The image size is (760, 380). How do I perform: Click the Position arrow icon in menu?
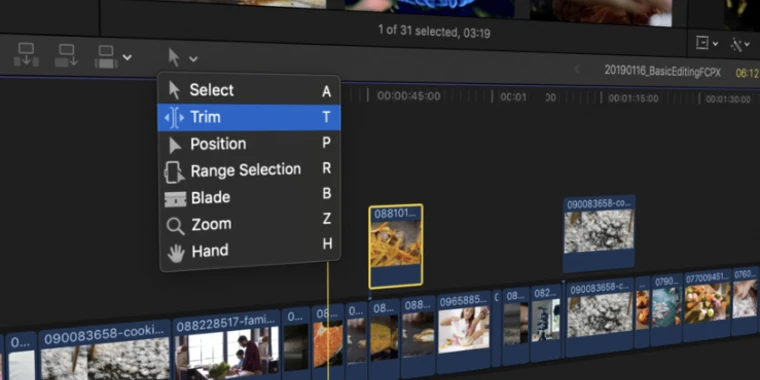(x=174, y=145)
